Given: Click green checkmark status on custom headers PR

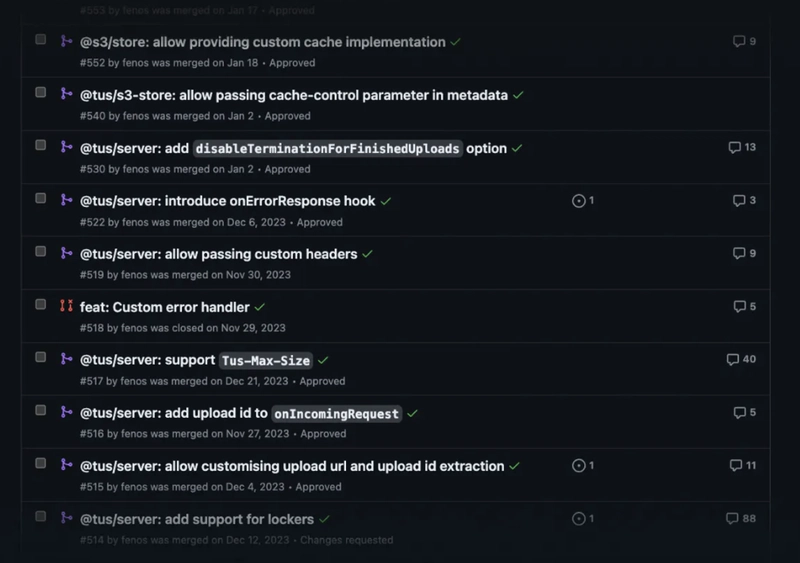Looking at the screenshot, I should (x=368, y=254).
